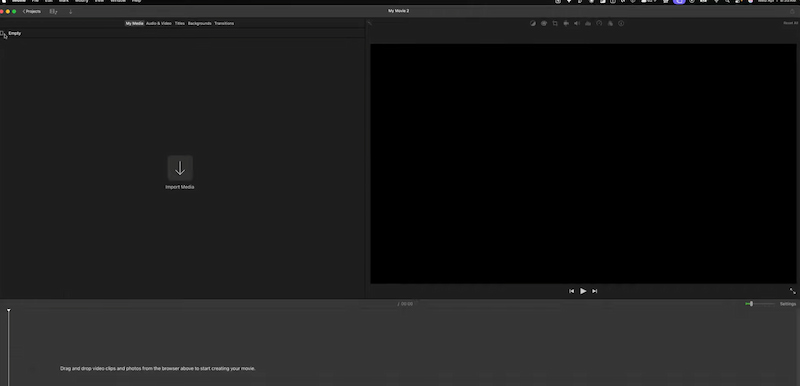Open timeline Settings

[788, 304]
